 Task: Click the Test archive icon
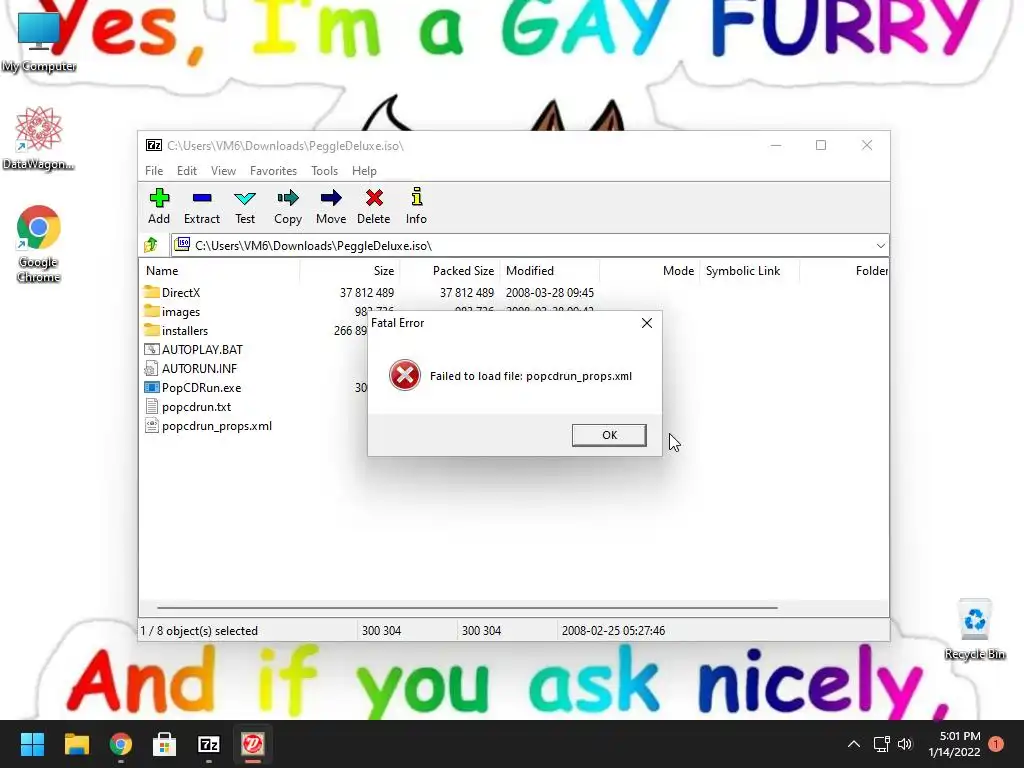click(x=245, y=206)
